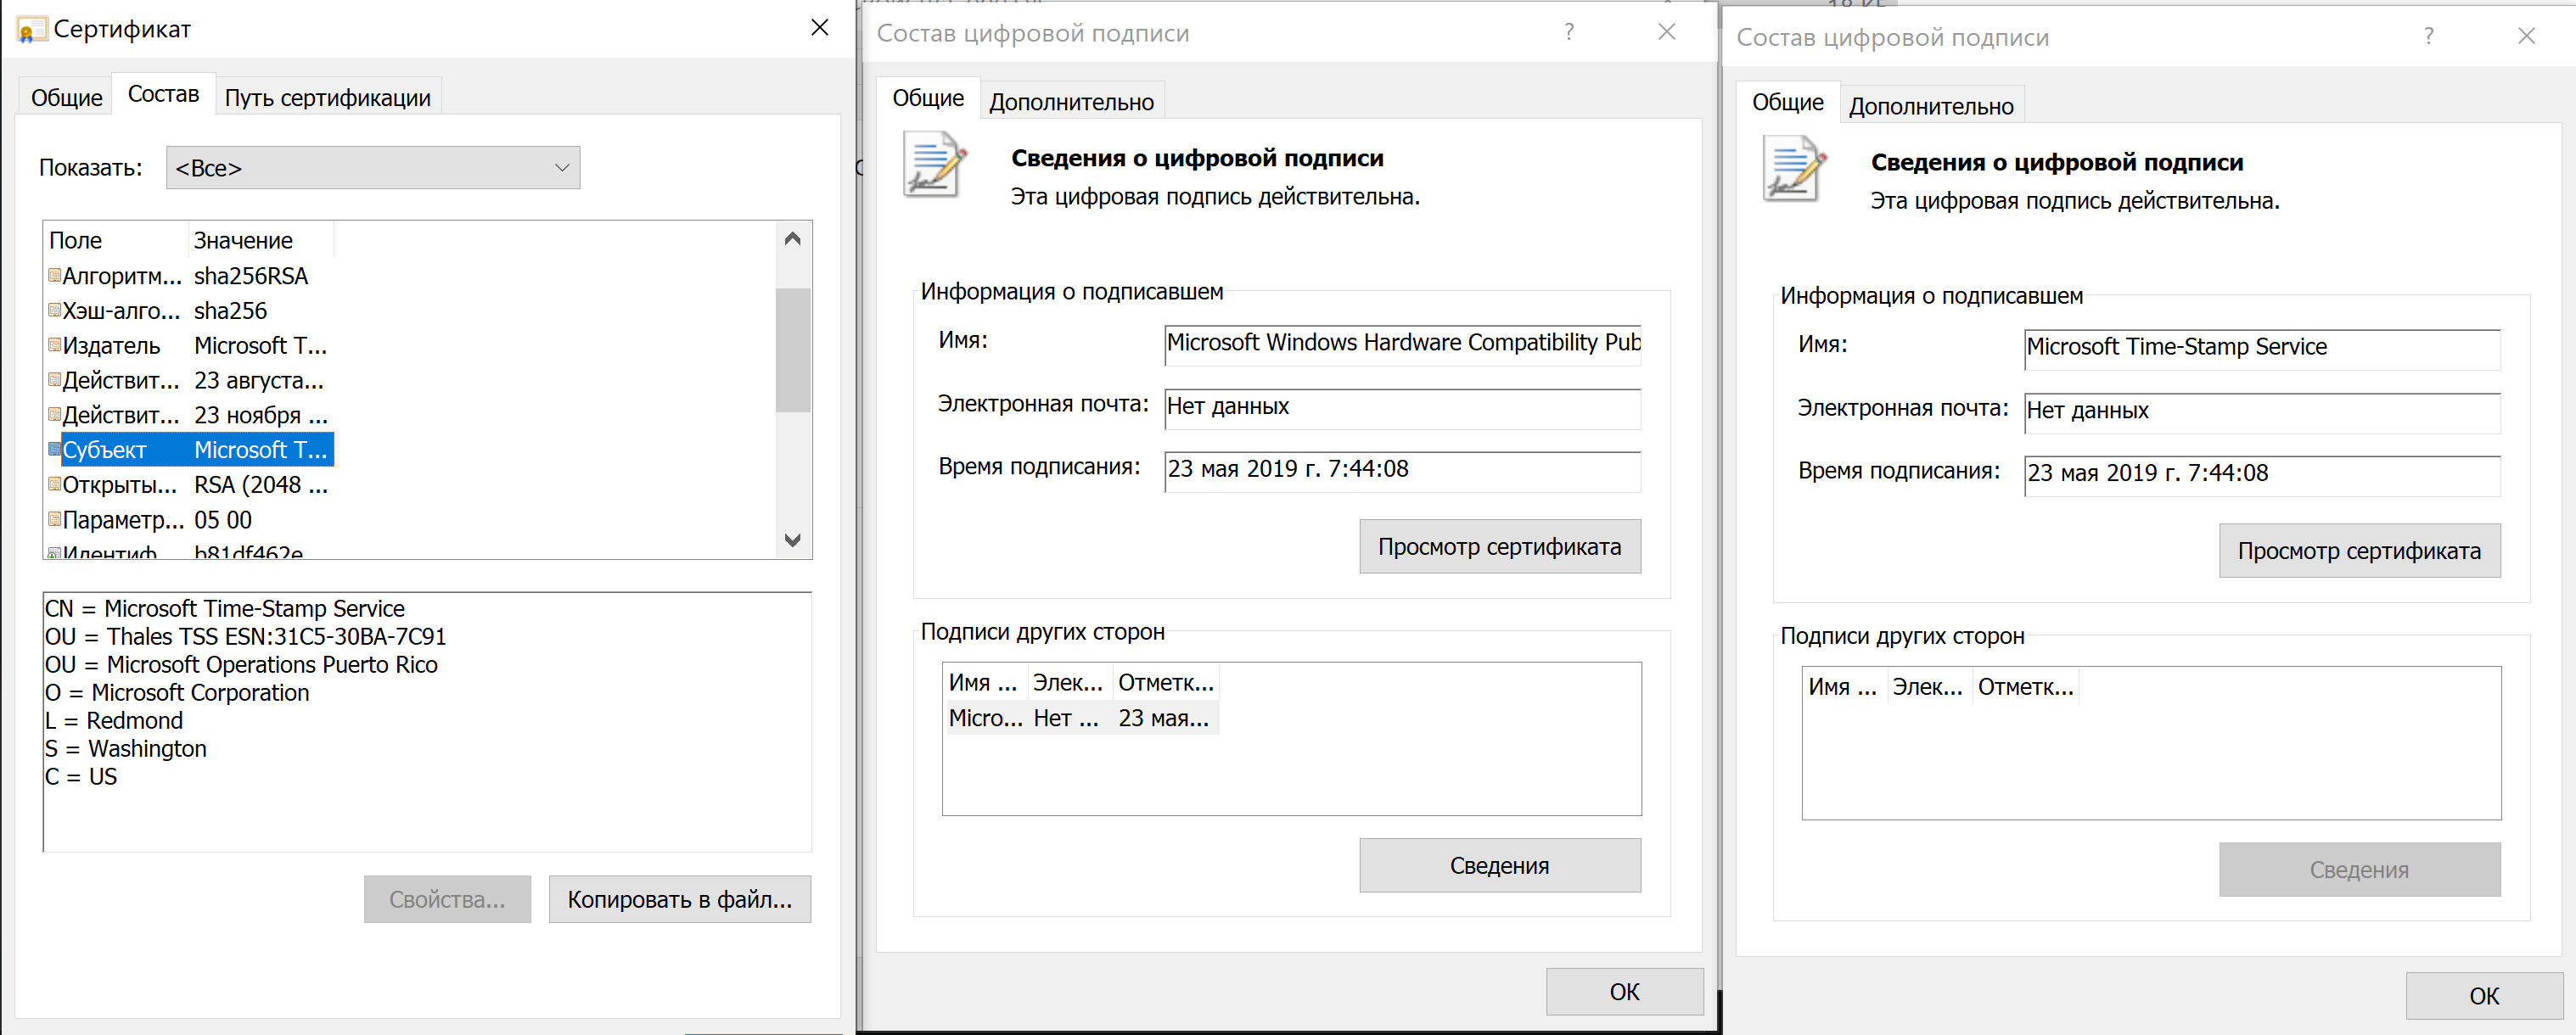
Task: Click the Отметк... column header in the right dialog list
Action: 2026,687
